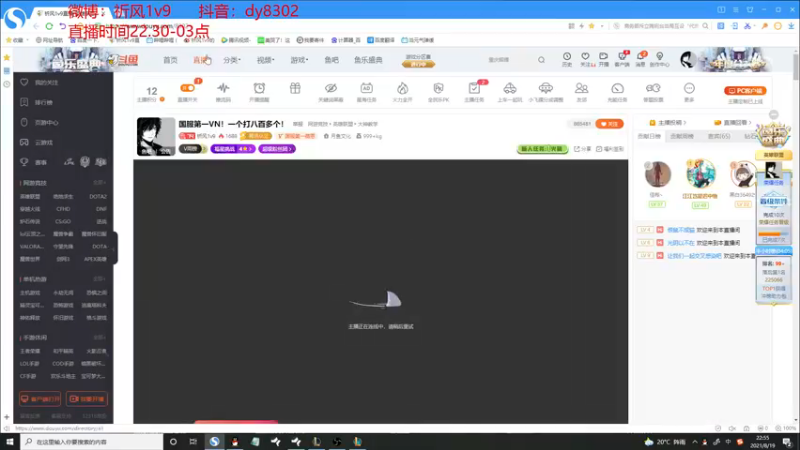
Task: Collapse the left sidebar with its edge arrow
Action: pyautogui.click(x=115, y=248)
